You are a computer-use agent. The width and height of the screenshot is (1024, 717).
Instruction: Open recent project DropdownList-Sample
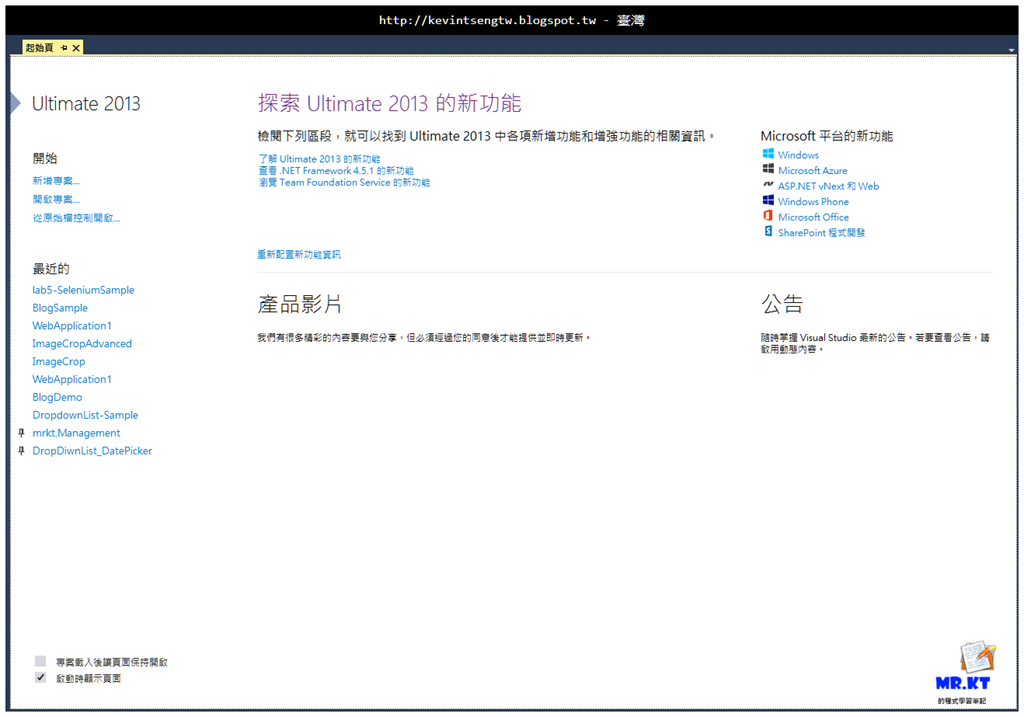(85, 415)
